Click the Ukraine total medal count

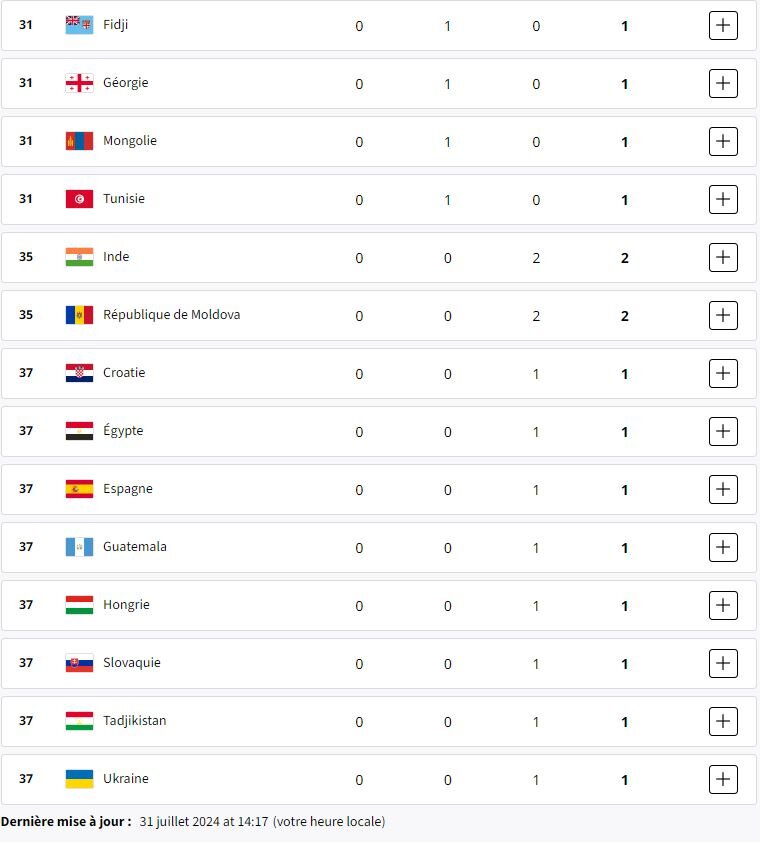click(625, 780)
